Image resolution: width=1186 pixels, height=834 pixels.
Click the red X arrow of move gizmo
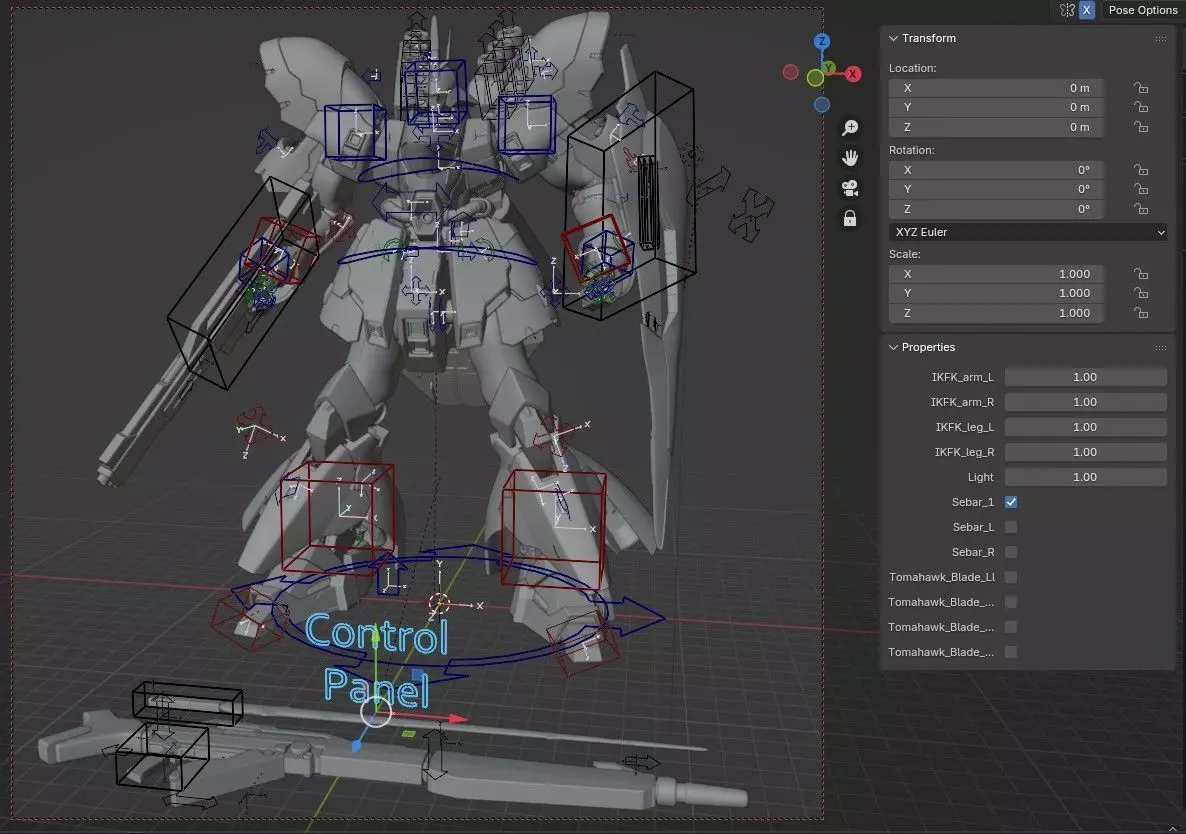tap(456, 718)
